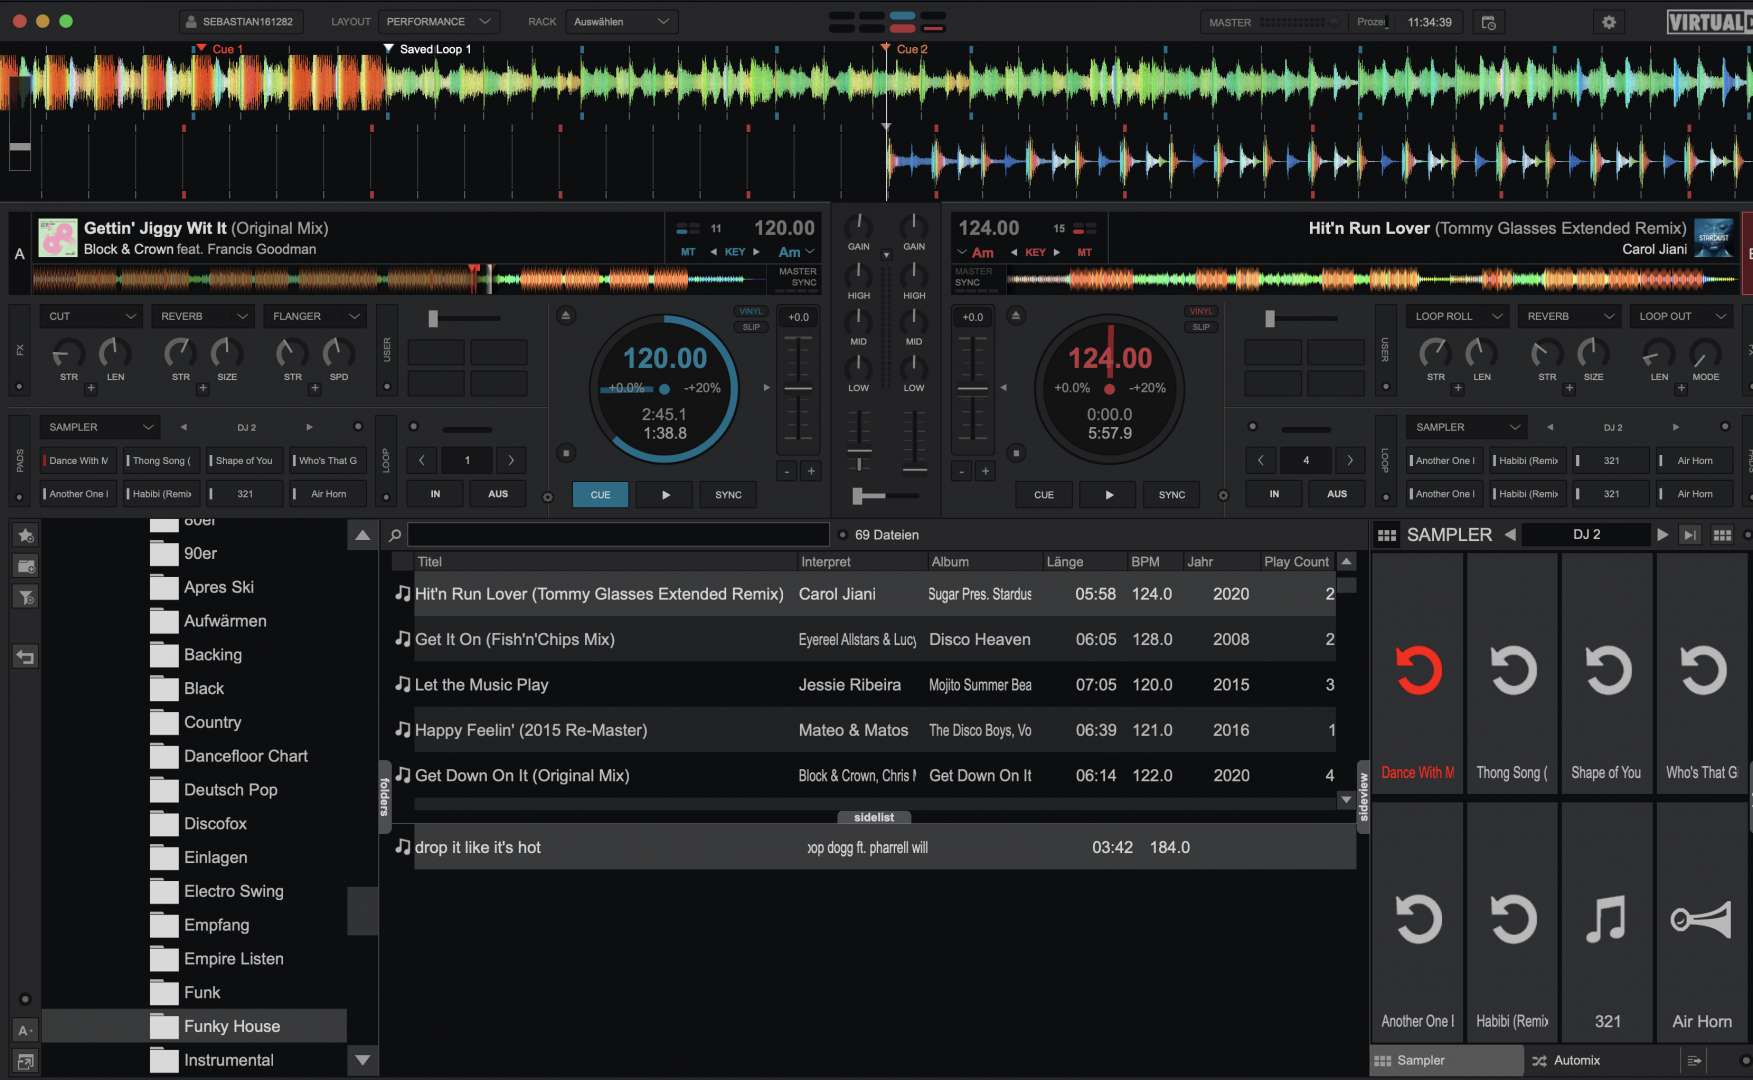This screenshot has width=1753, height=1080.
Task: Play deck A
Action: tap(666, 495)
